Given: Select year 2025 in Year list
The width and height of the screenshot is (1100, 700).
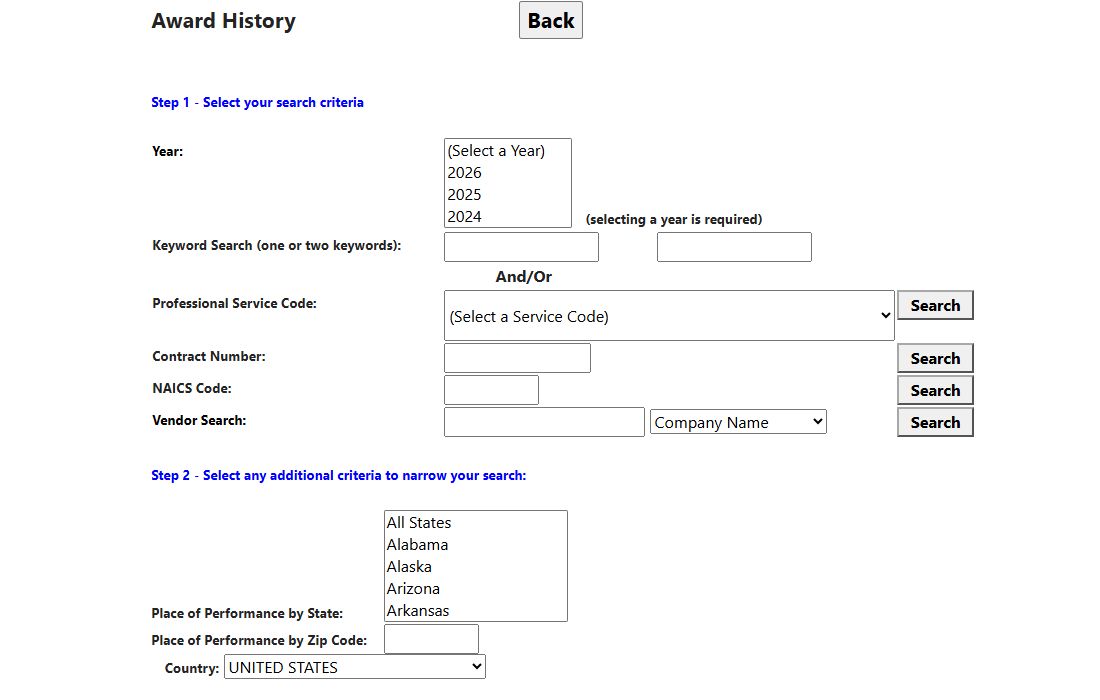Looking at the screenshot, I should (x=508, y=194).
